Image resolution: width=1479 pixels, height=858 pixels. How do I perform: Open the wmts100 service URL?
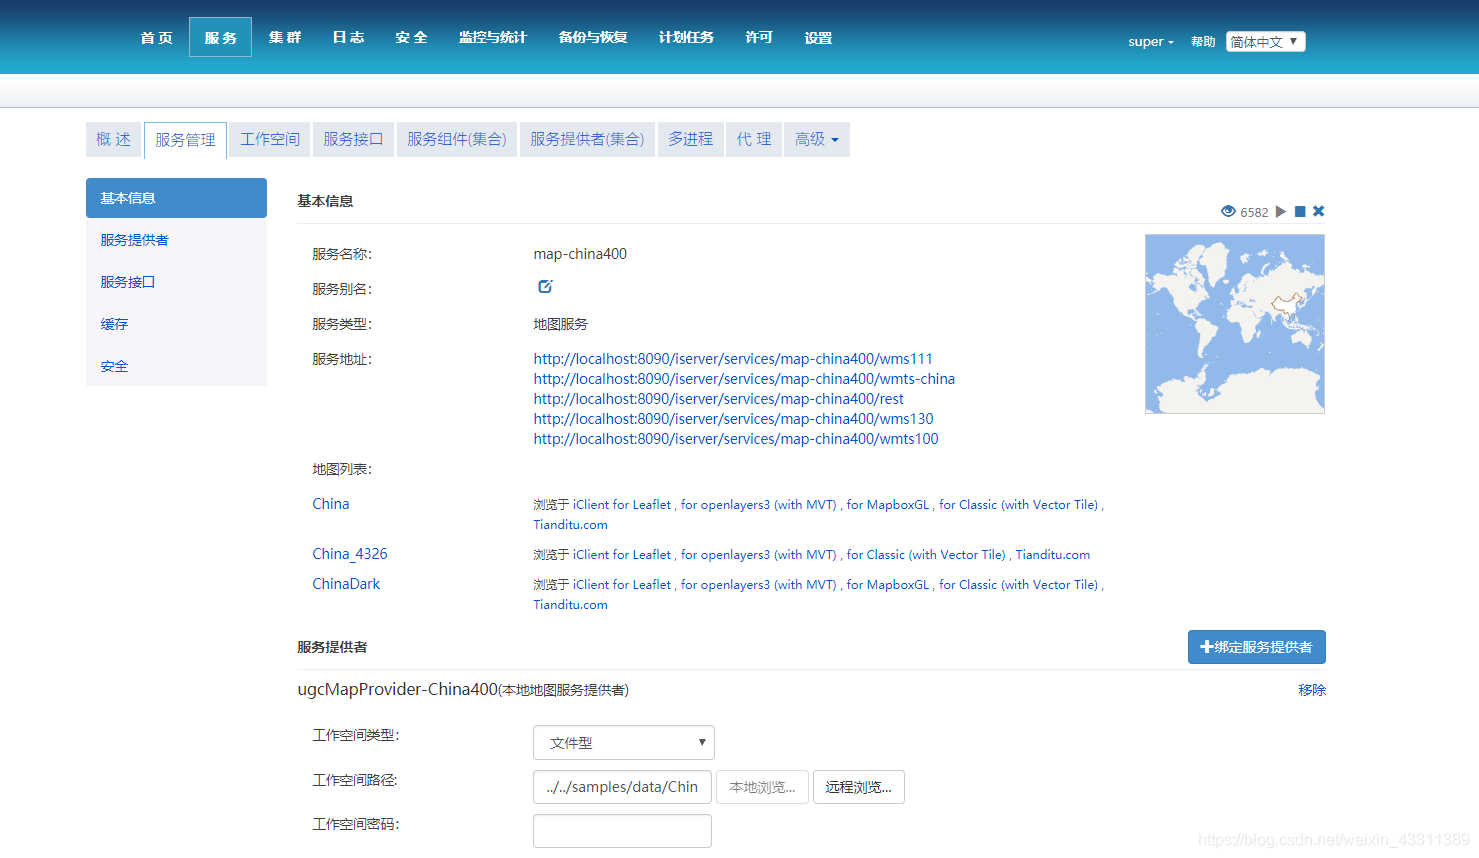(x=736, y=439)
